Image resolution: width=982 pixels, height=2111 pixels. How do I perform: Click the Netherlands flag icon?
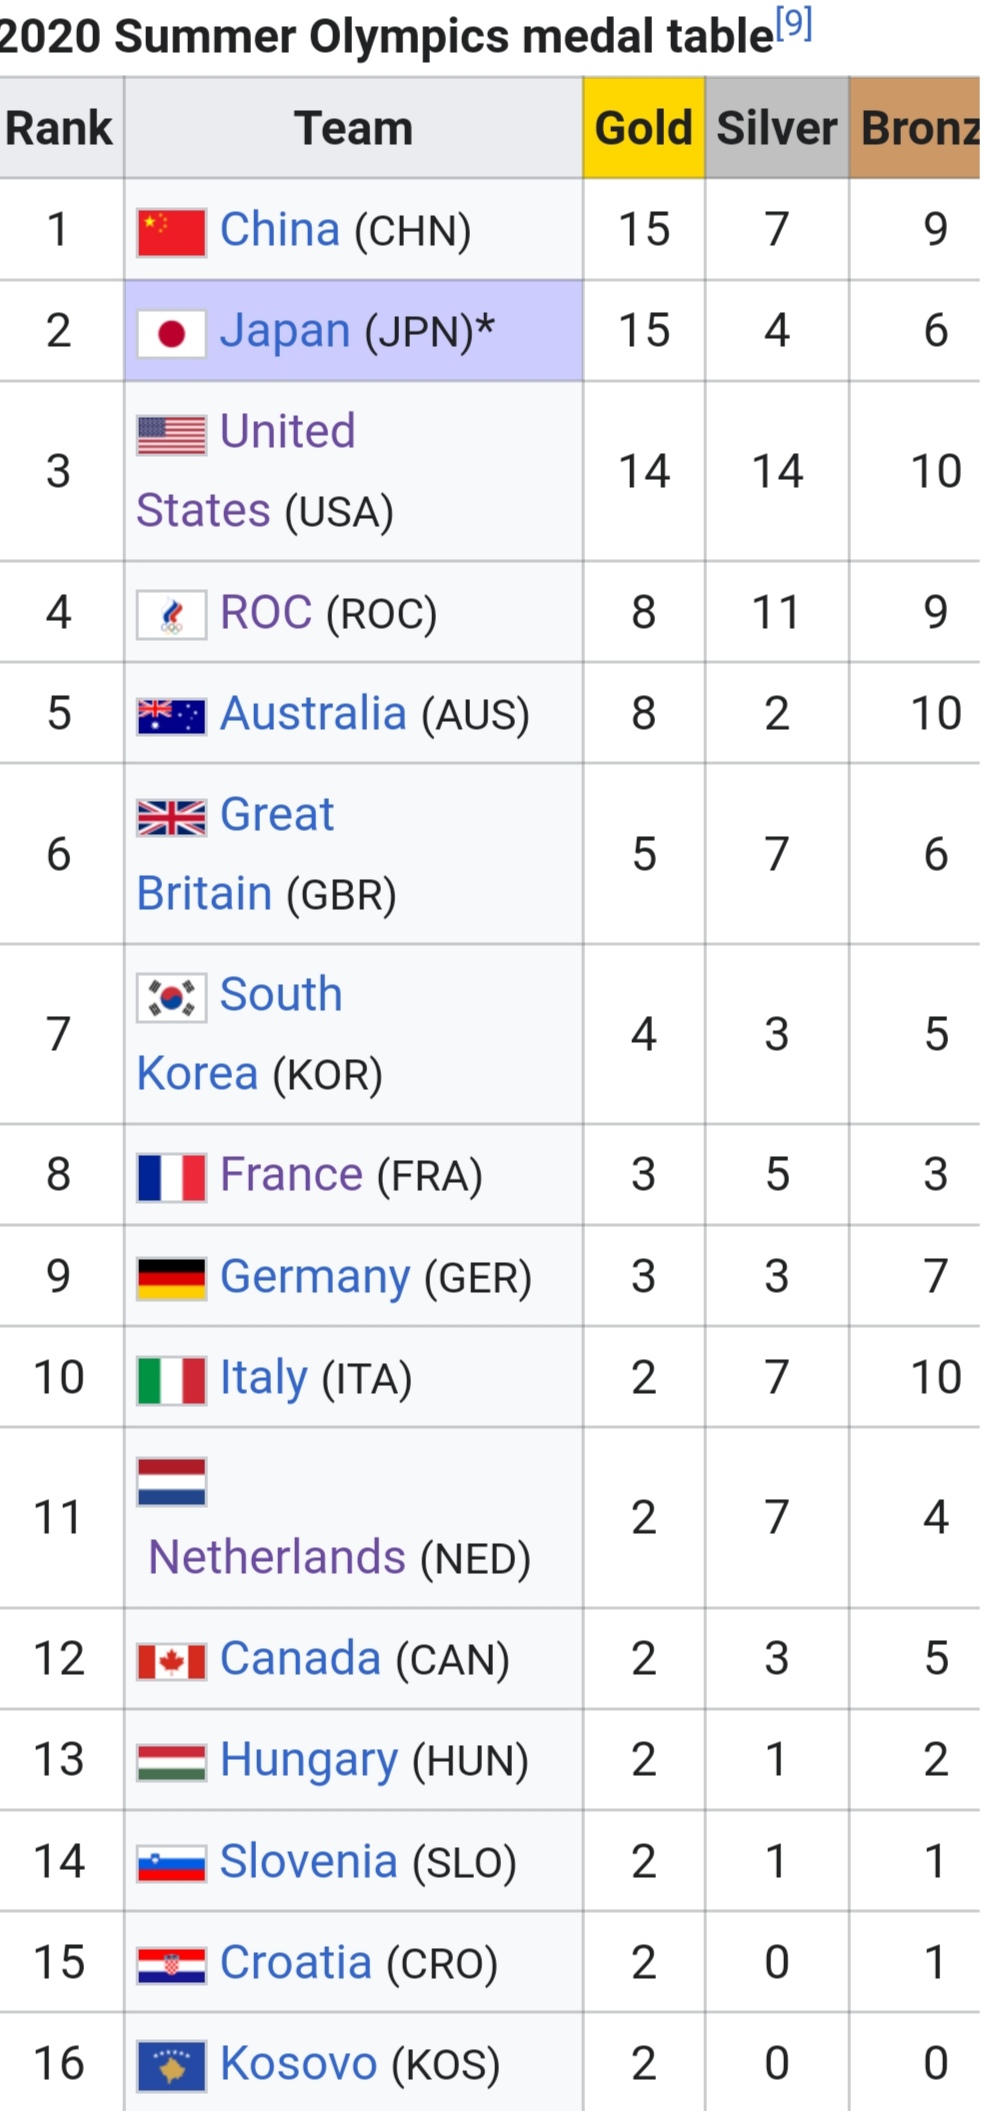tap(171, 1482)
